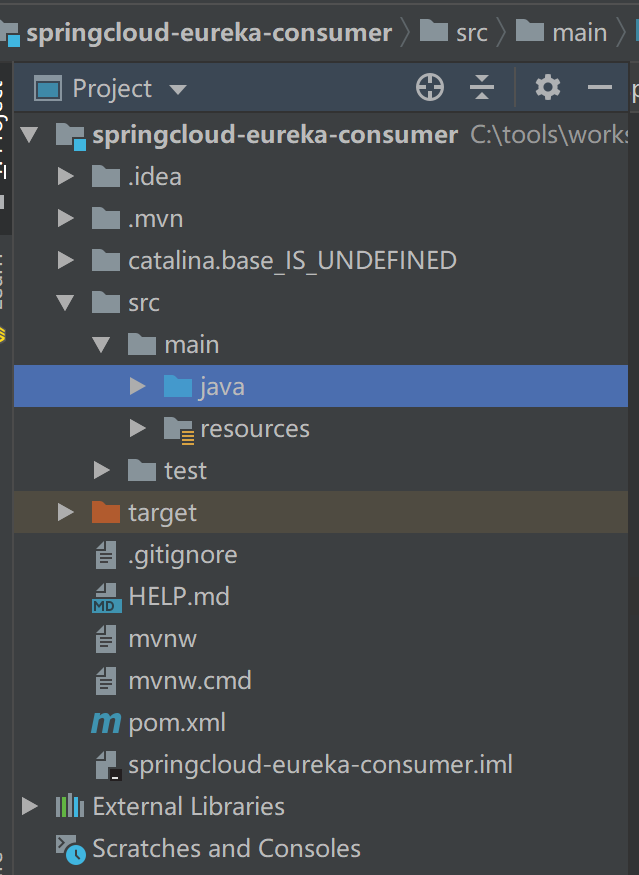Click the .idea folder icon
This screenshot has width=639, height=875.
point(106,176)
